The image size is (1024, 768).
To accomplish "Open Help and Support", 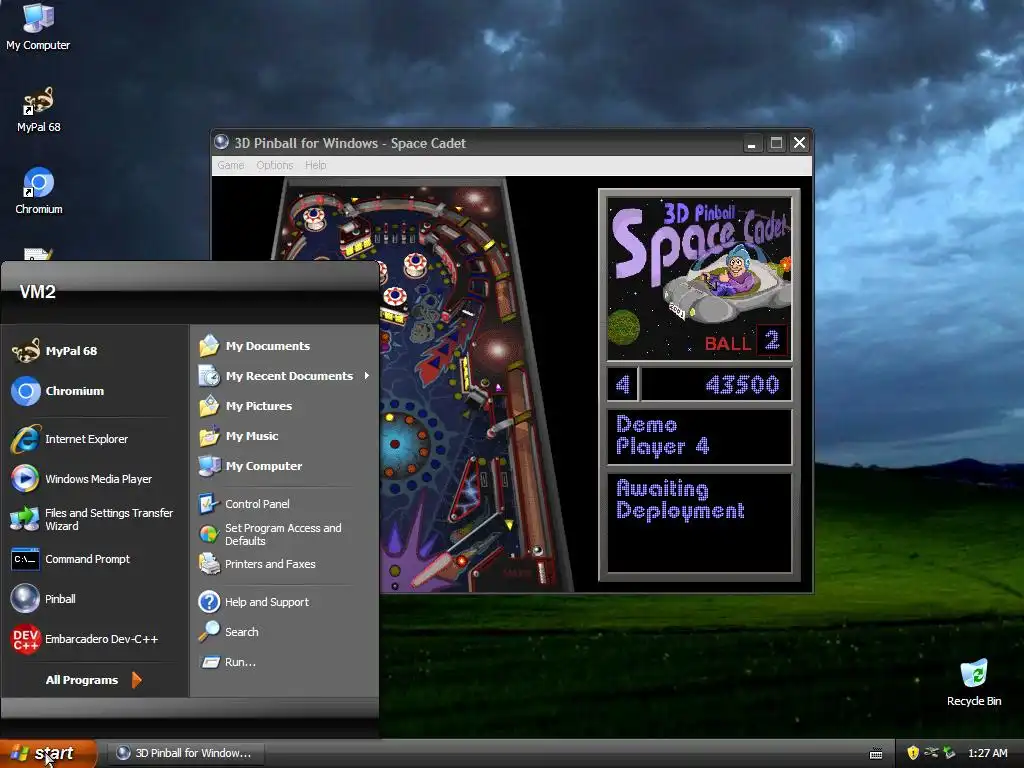I will click(x=283, y=601).
